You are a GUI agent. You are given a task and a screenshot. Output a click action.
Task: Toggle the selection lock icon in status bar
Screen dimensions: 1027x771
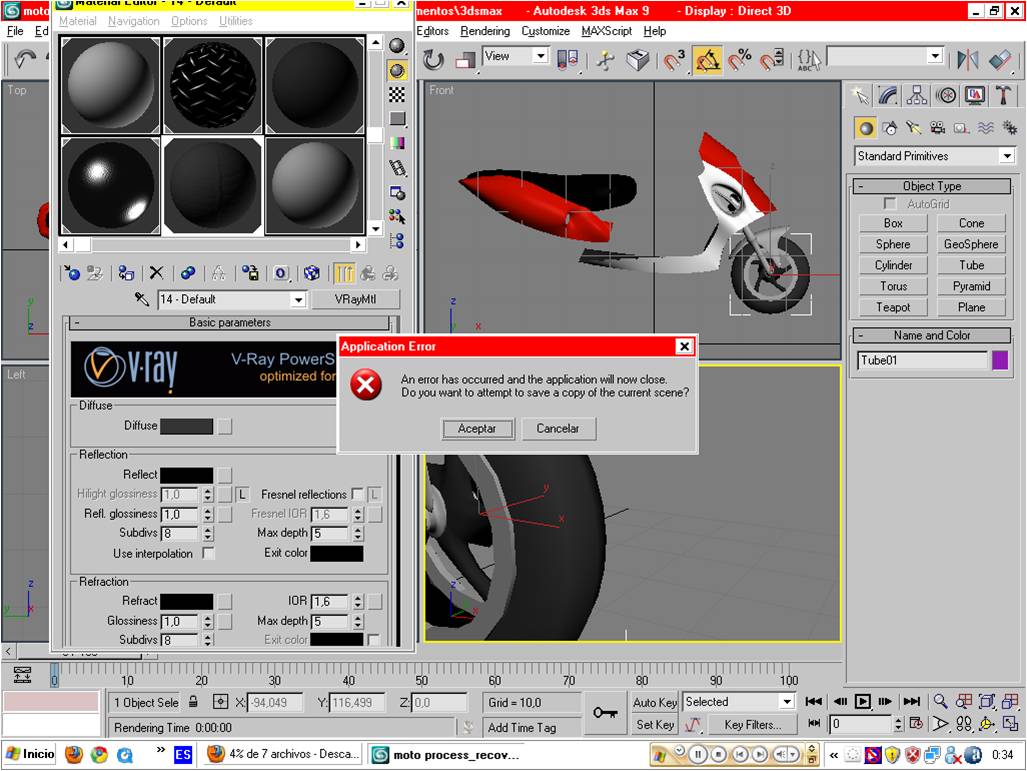tap(193, 702)
